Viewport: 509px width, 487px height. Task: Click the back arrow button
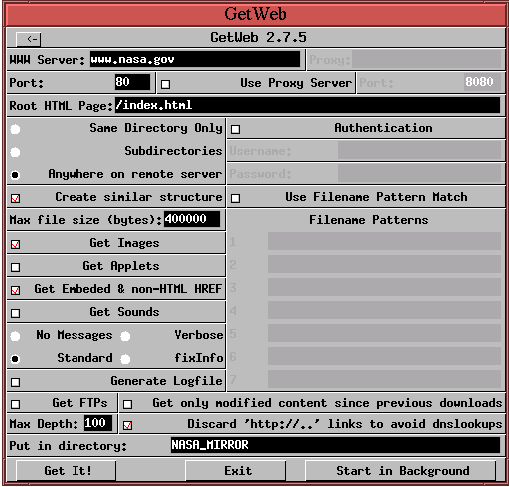[29, 39]
